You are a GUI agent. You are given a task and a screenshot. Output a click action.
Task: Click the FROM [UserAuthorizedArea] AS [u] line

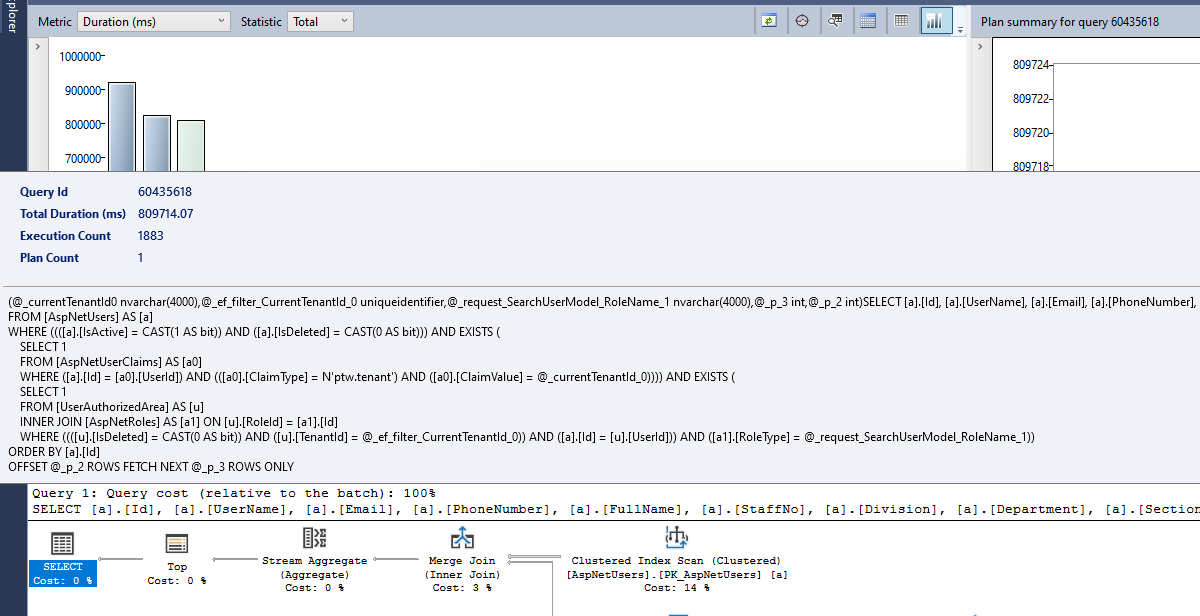tap(112, 406)
